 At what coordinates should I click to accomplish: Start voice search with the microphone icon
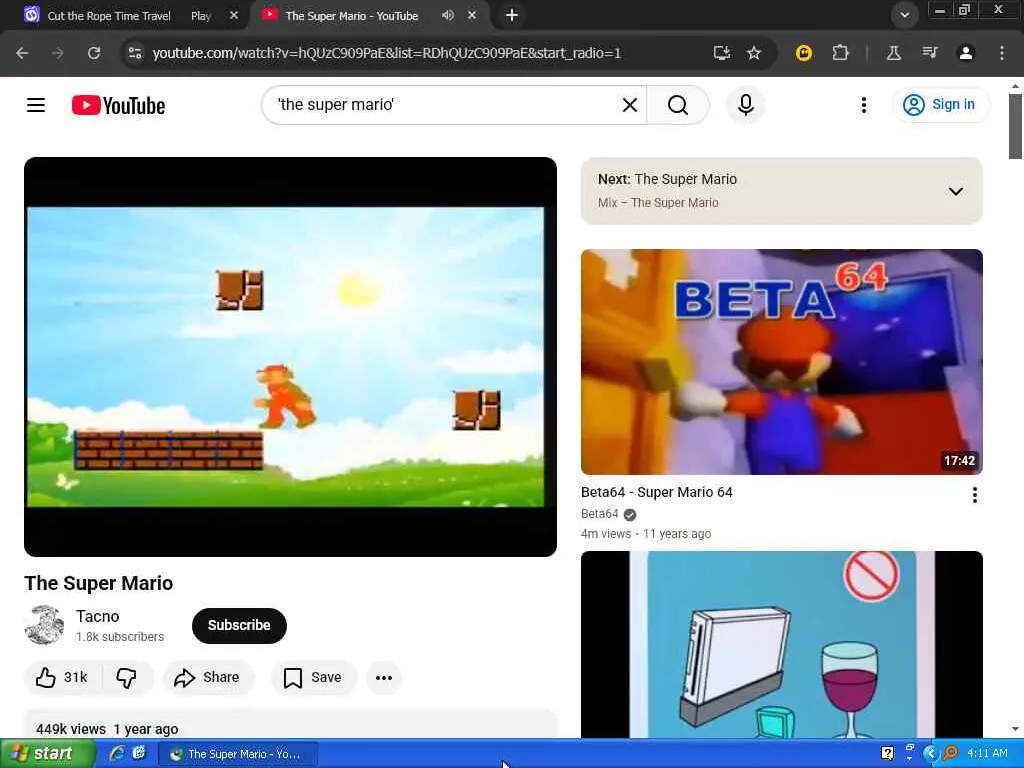coord(746,104)
